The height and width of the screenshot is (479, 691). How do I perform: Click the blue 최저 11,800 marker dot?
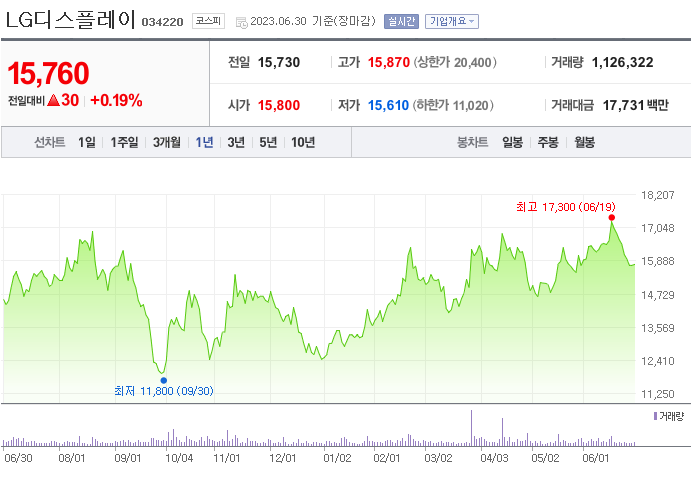point(163,380)
